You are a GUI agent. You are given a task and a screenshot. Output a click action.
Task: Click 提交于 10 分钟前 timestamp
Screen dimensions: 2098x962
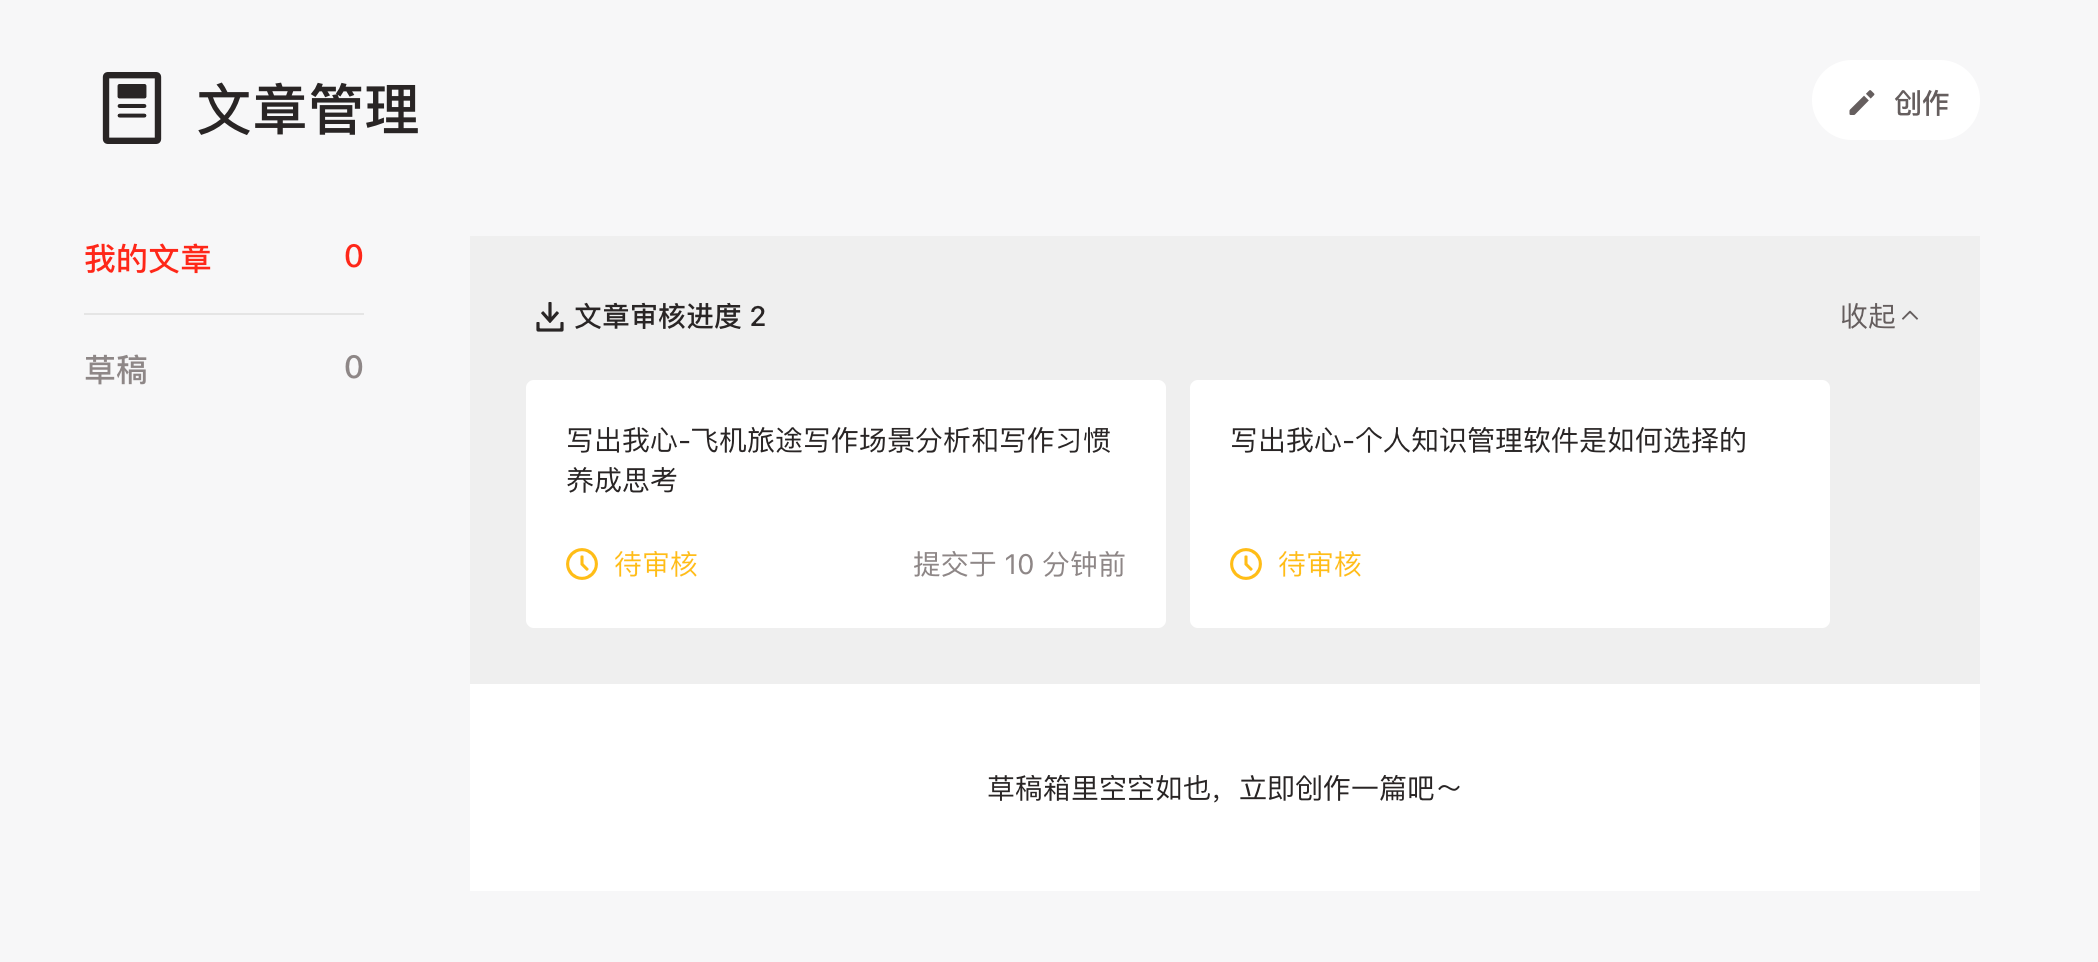[x=1019, y=564]
